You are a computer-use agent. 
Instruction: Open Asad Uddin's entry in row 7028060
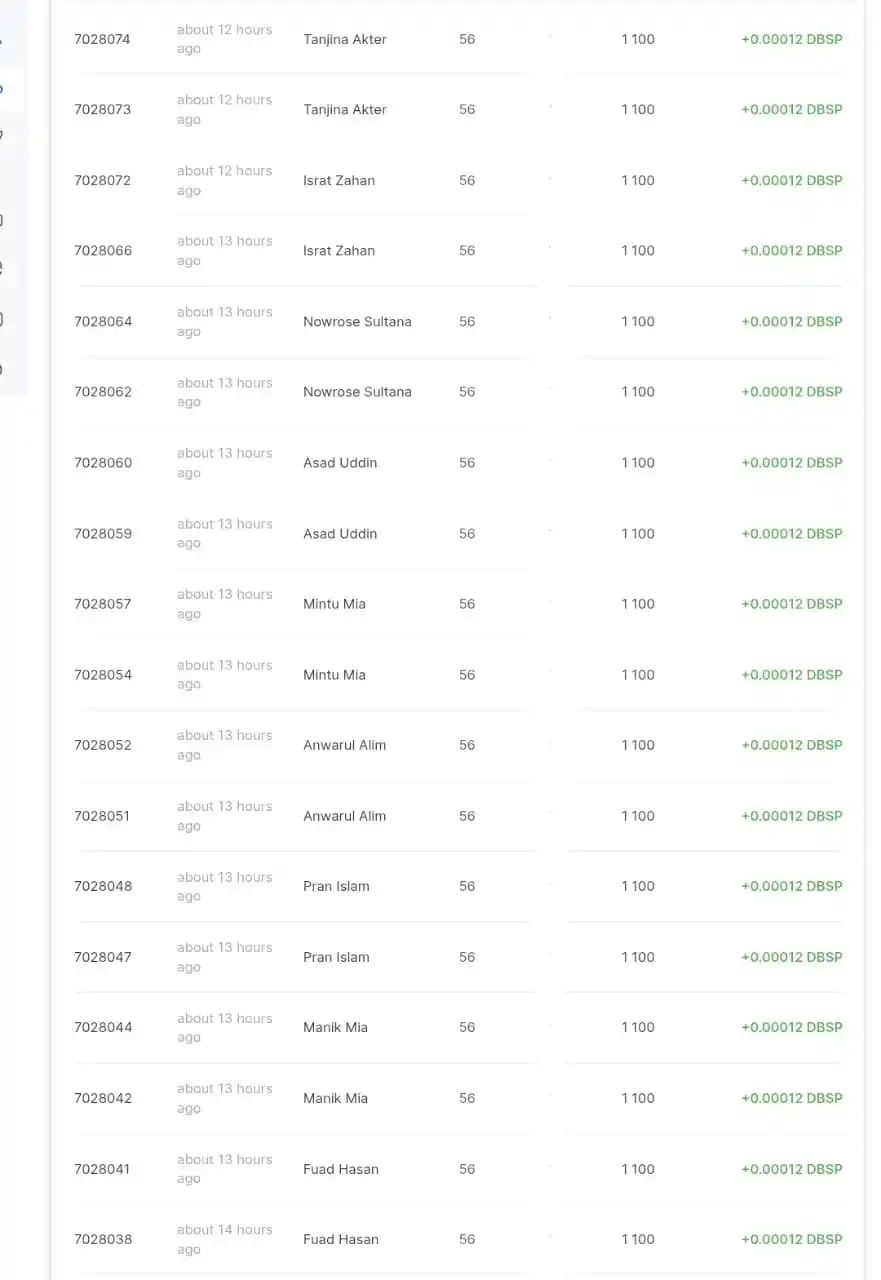coord(340,462)
